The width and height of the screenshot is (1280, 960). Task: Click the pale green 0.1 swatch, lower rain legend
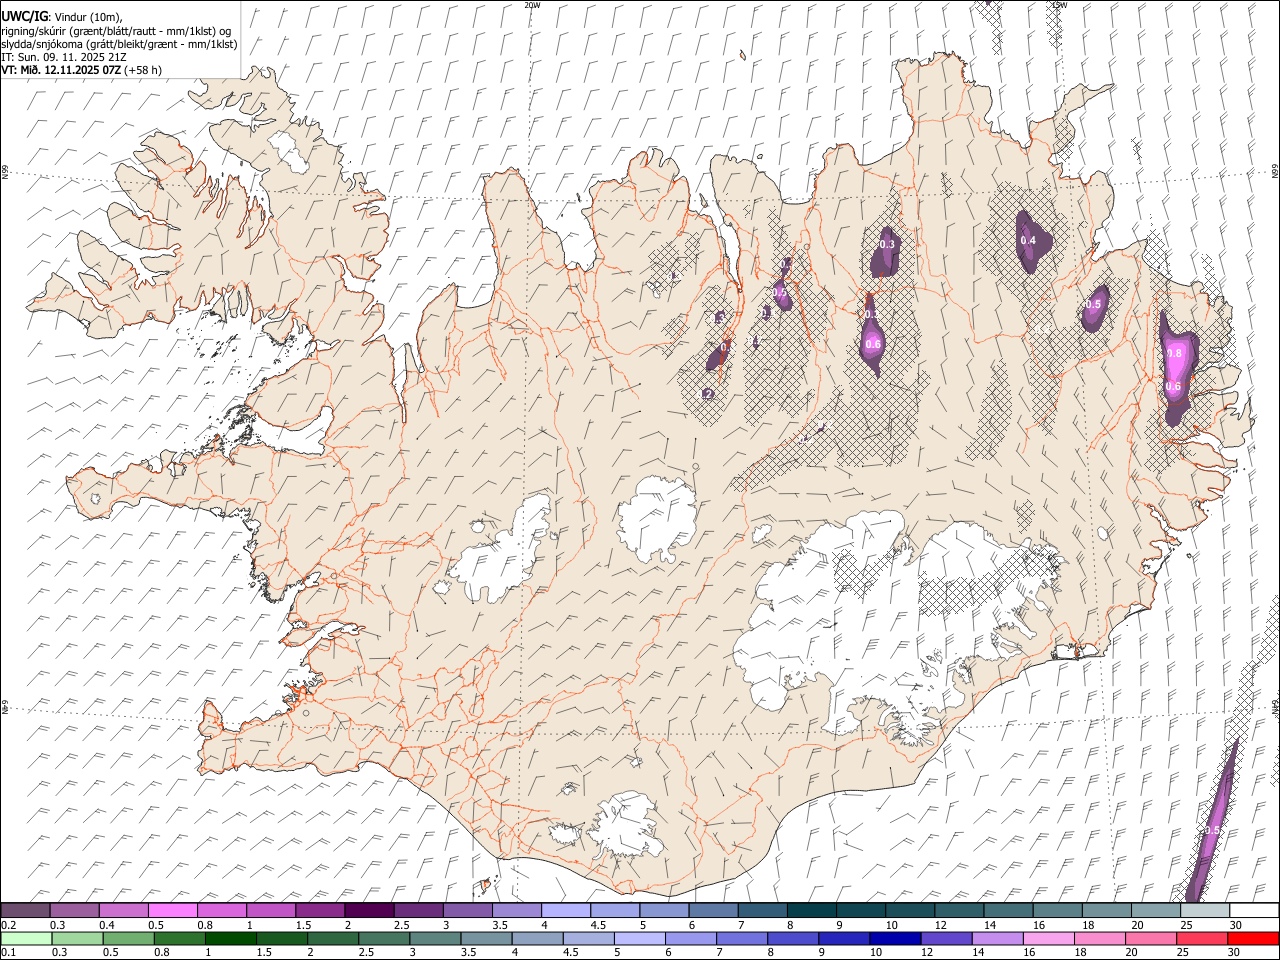pos(27,938)
